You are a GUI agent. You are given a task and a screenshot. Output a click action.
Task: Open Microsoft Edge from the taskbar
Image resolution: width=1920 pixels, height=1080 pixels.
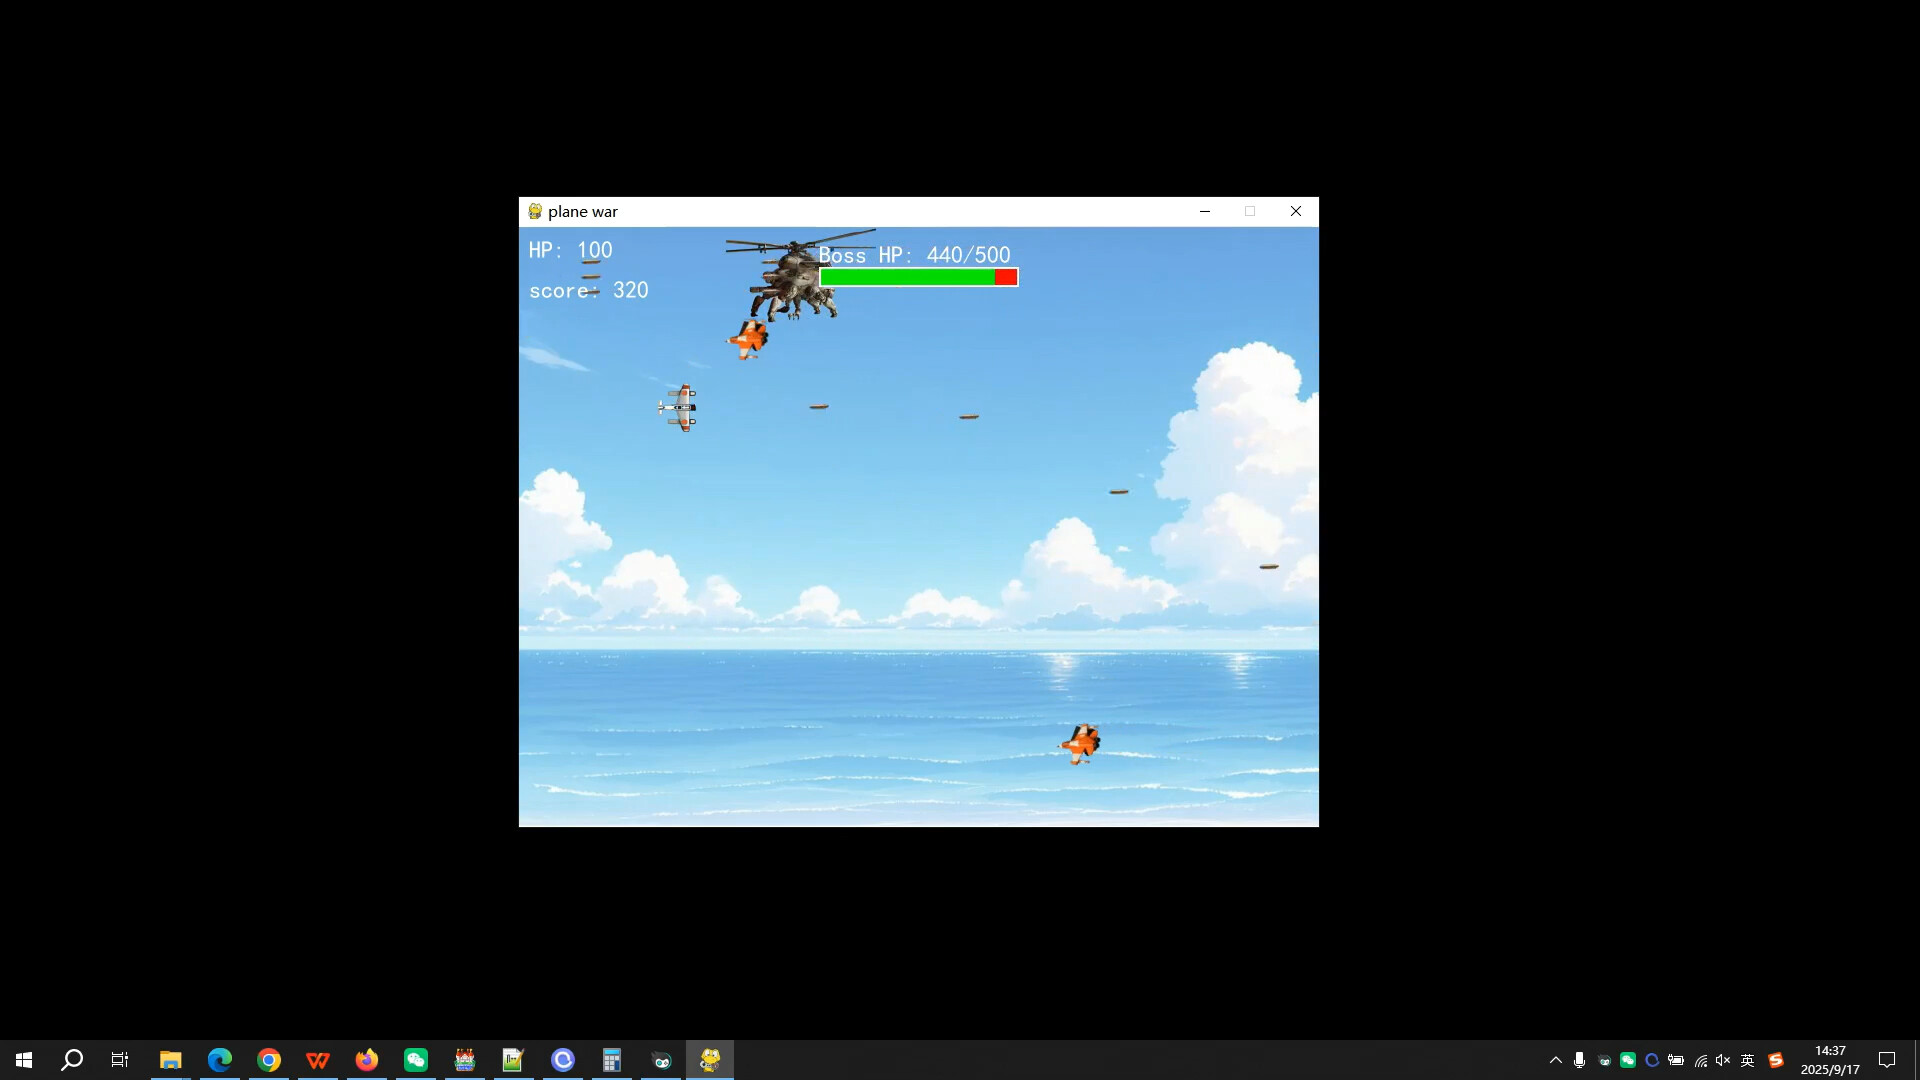[x=220, y=1060]
